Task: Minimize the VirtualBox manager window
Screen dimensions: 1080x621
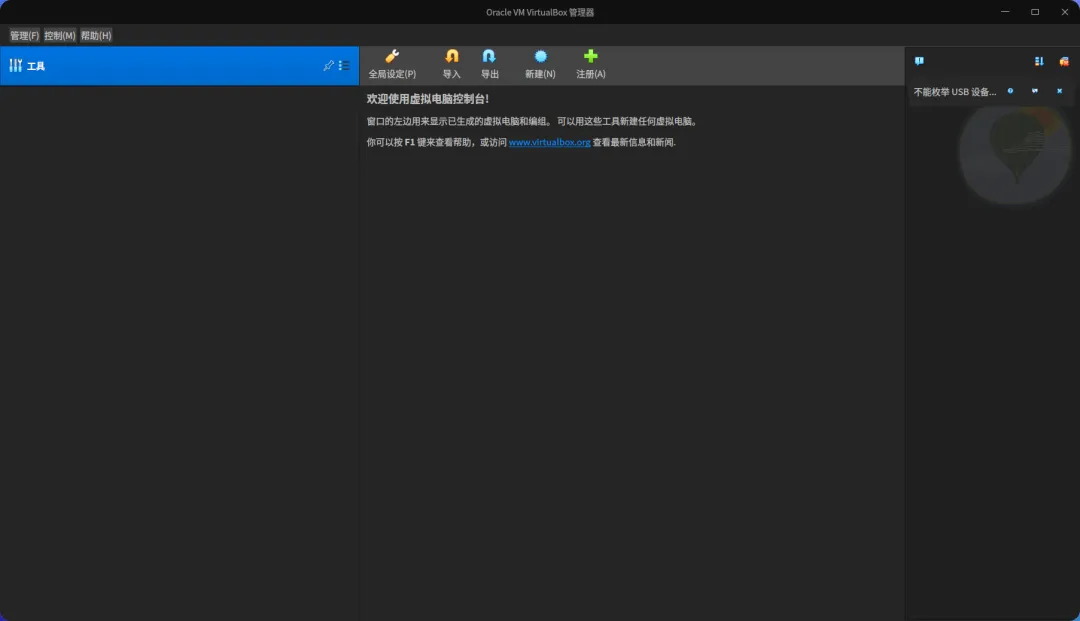Action: tap(1005, 12)
